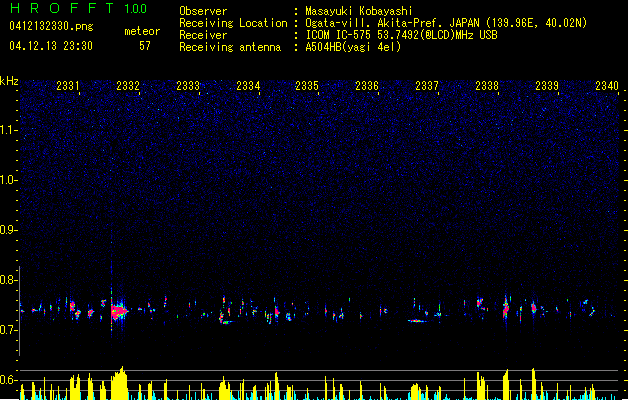Click the Observer label

coord(203,11)
